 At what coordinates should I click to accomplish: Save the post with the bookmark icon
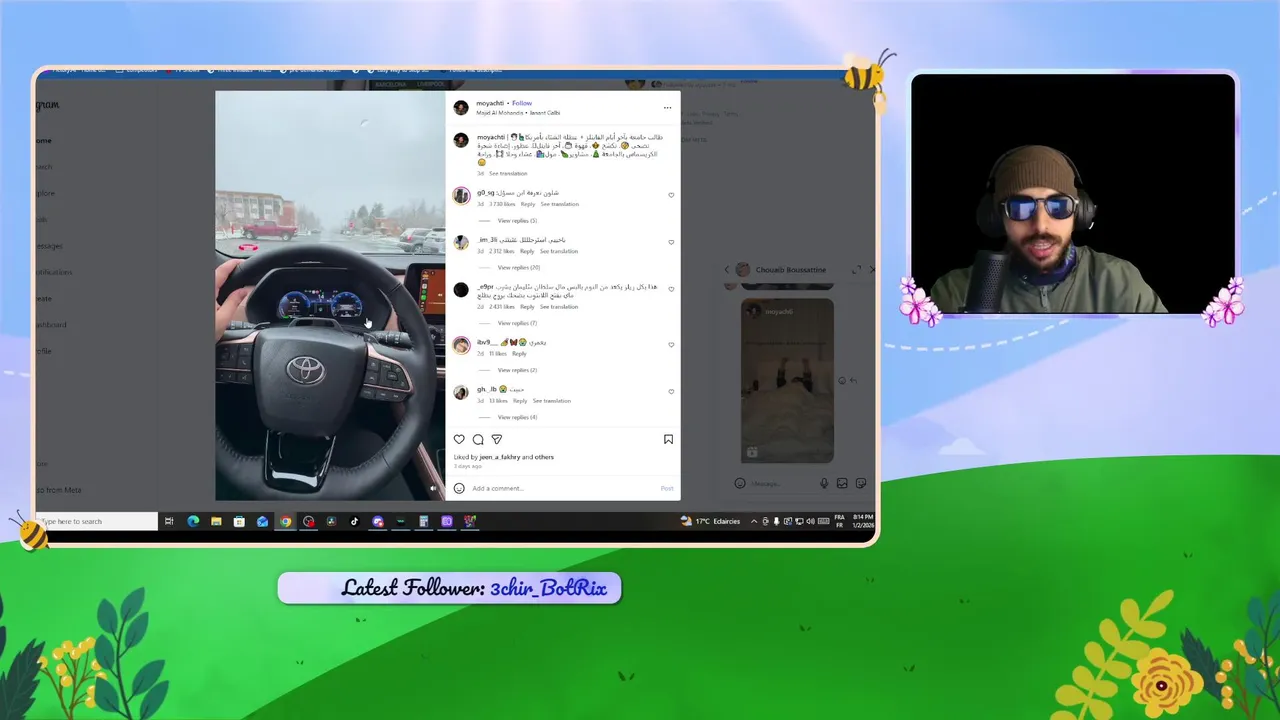[x=668, y=439]
